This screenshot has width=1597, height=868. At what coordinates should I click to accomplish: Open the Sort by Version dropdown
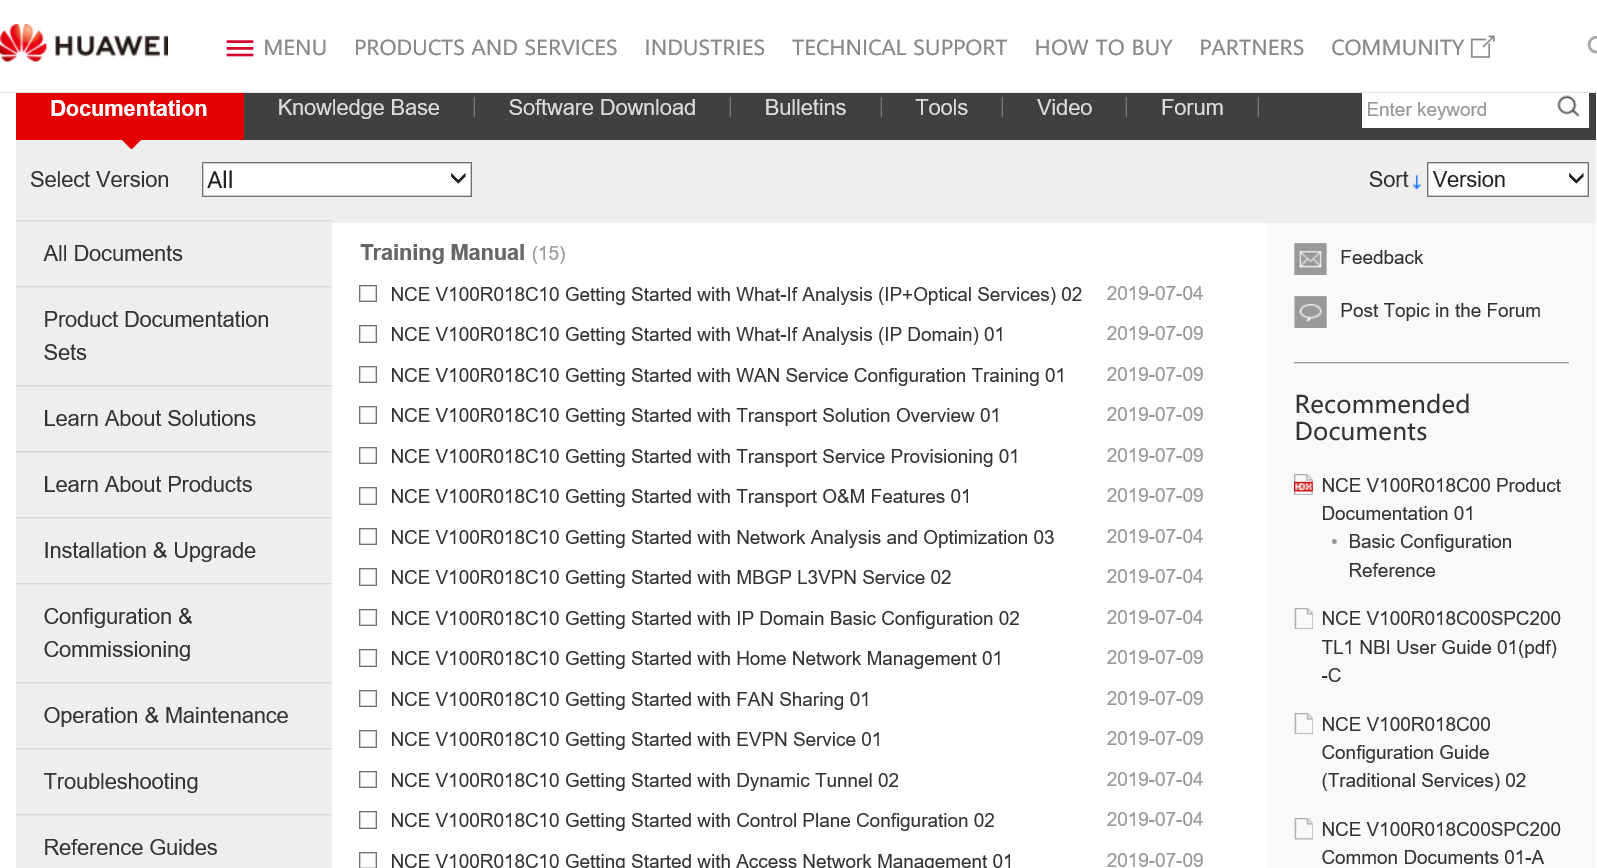click(1507, 180)
